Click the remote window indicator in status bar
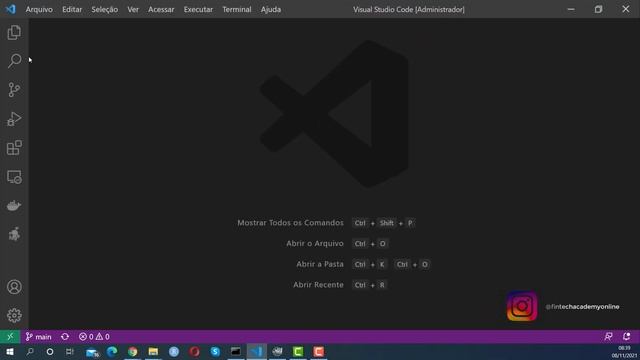 click(10, 337)
